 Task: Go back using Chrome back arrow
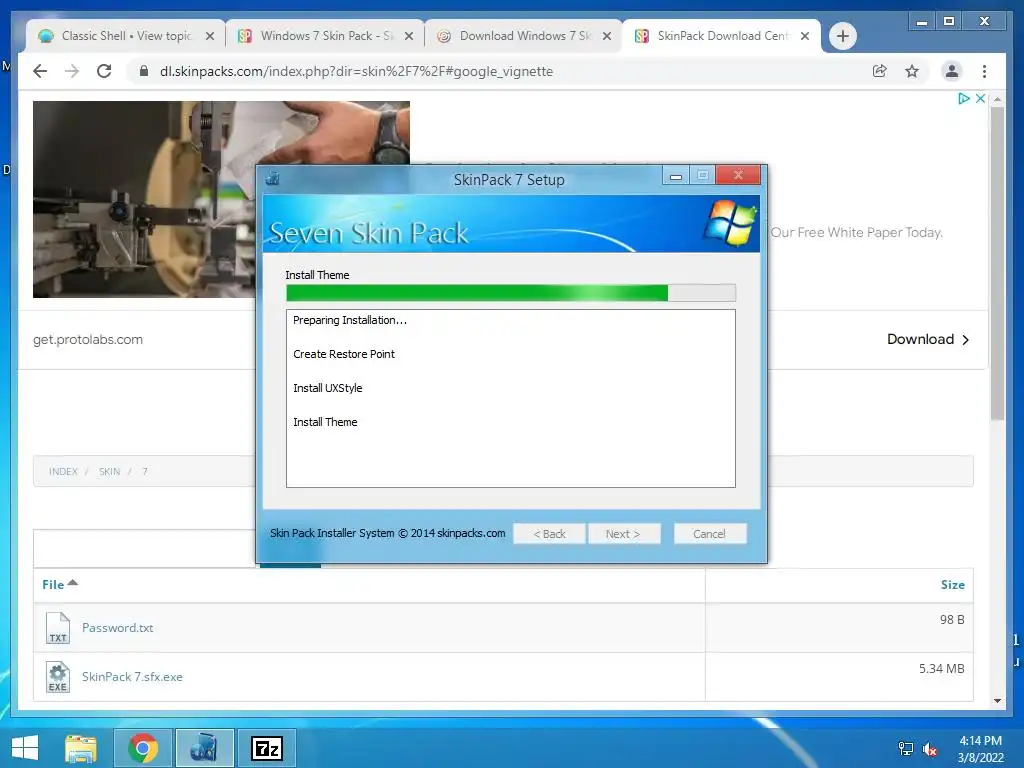click(40, 71)
